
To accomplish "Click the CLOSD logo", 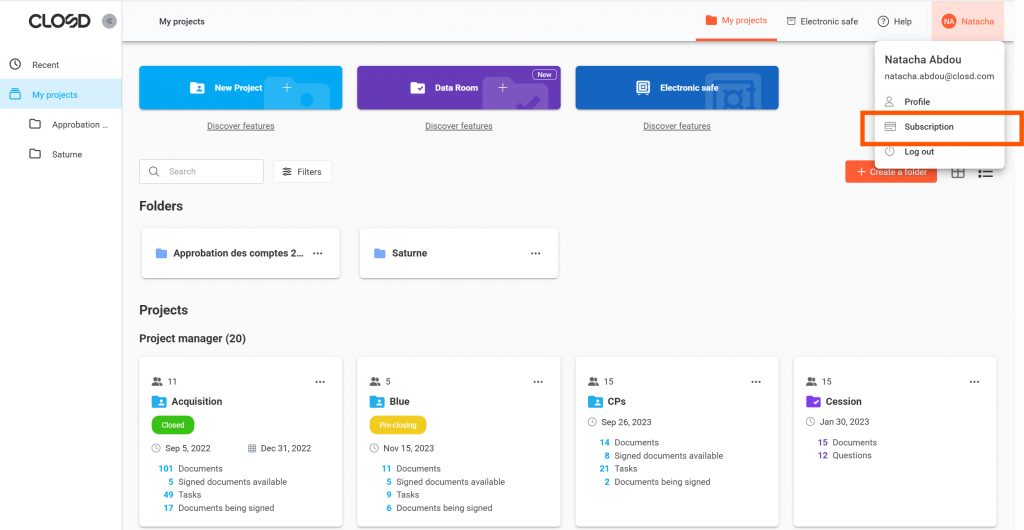I will pos(59,21).
